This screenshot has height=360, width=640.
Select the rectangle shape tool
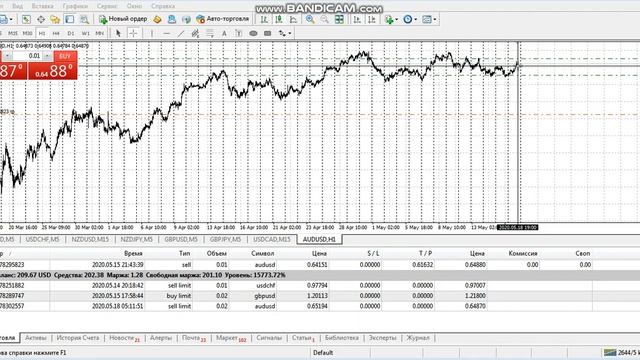[268, 33]
